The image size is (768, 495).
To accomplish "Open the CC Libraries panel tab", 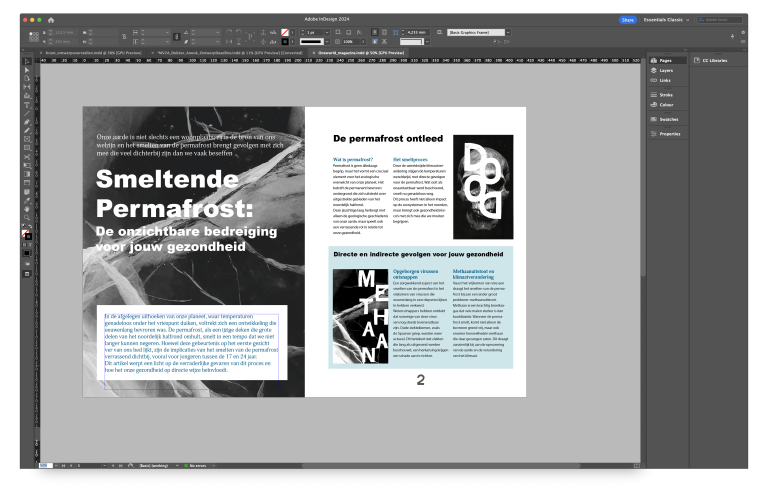I will click(714, 60).
